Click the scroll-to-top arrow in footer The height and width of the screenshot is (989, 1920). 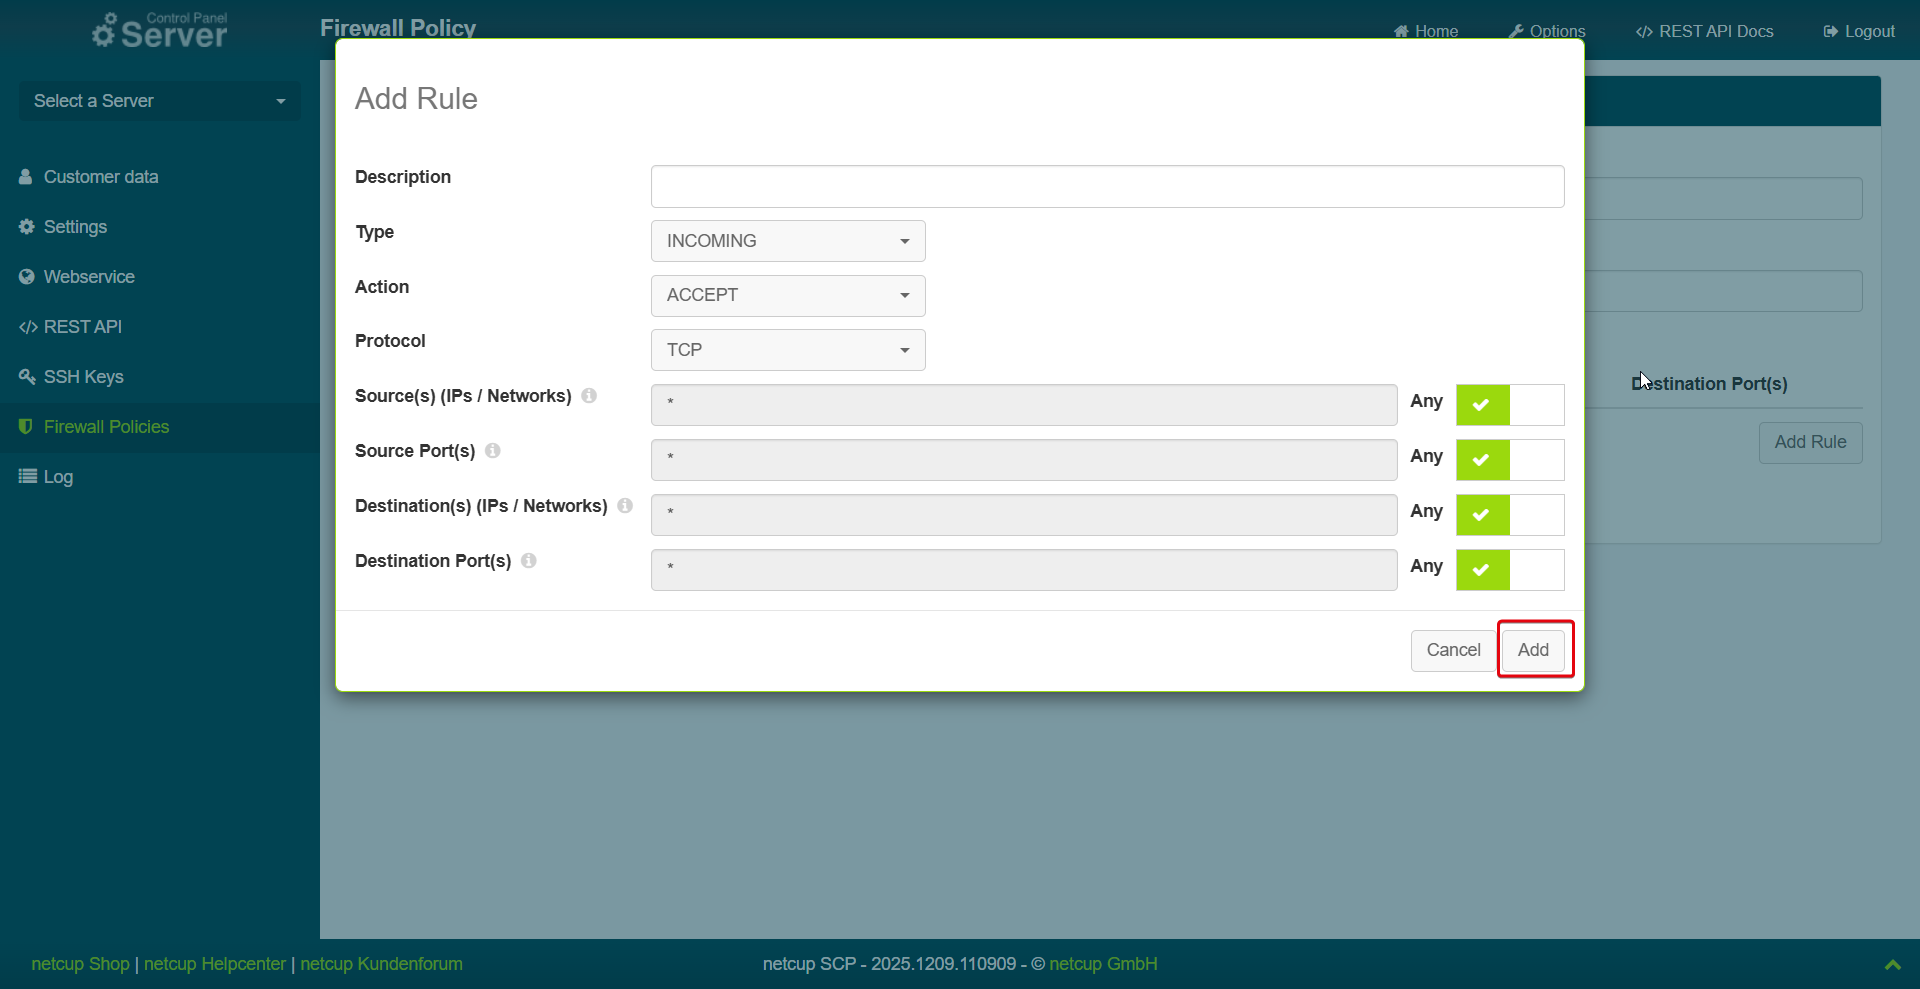click(1892, 965)
